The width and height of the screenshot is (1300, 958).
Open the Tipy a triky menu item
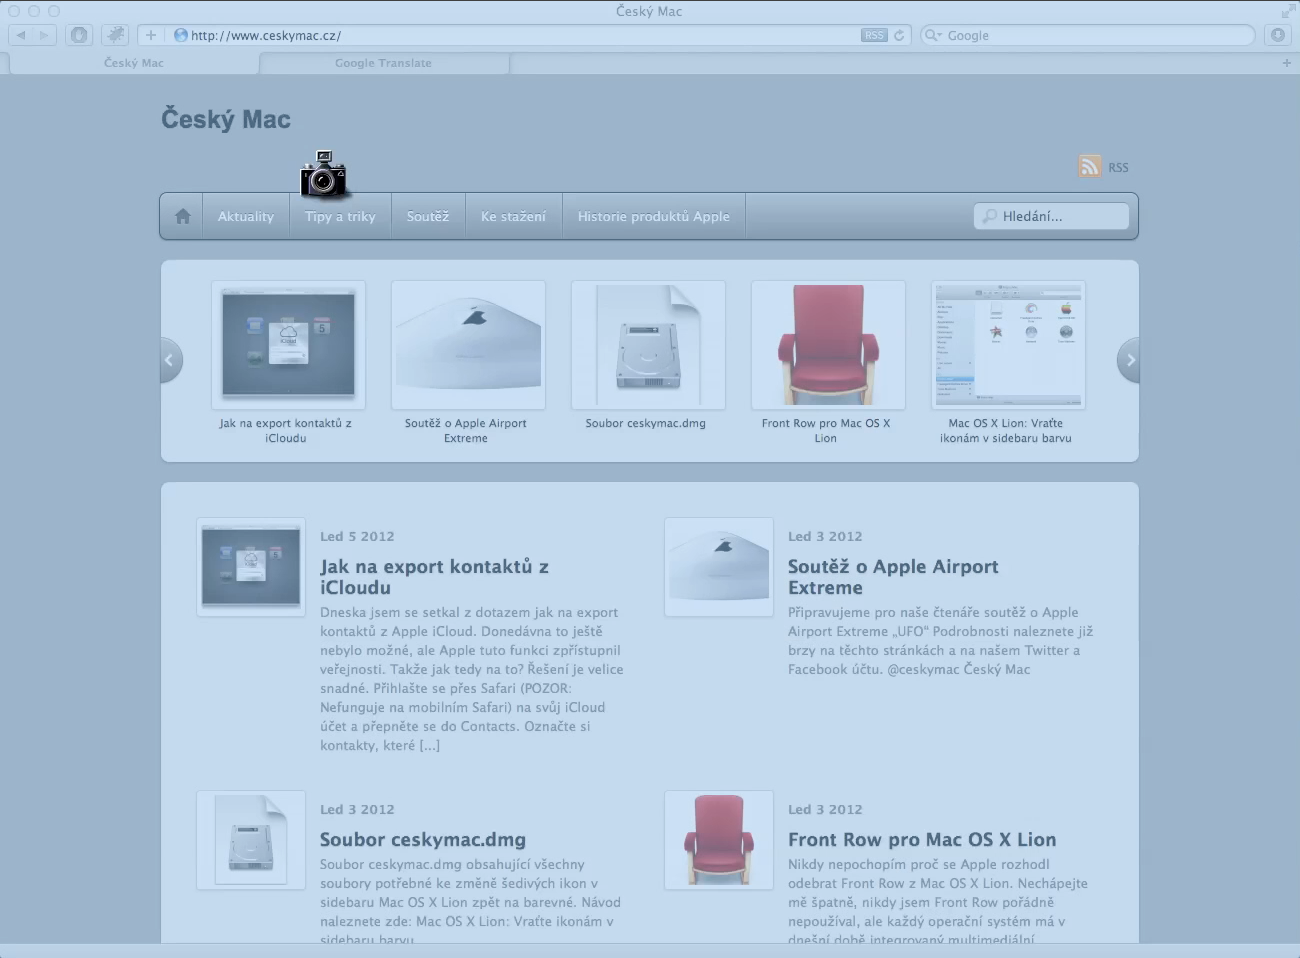[x=340, y=216]
